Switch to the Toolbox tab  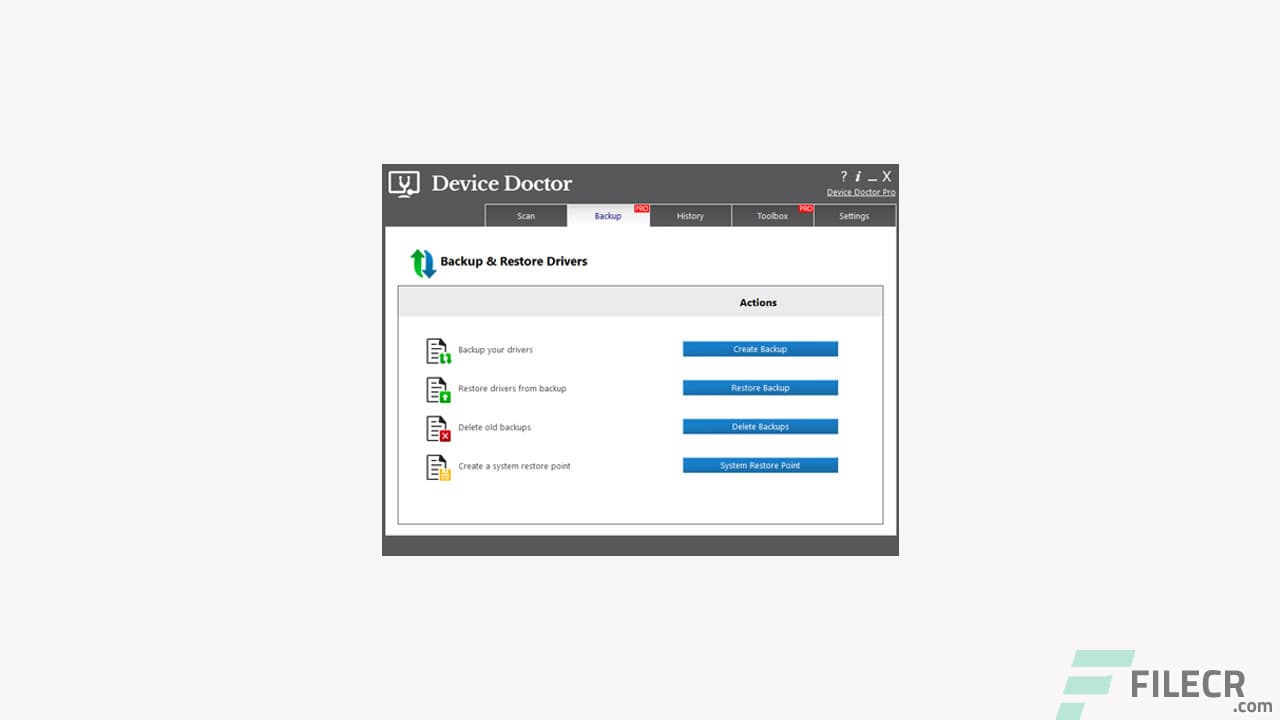pyautogui.click(x=772, y=216)
